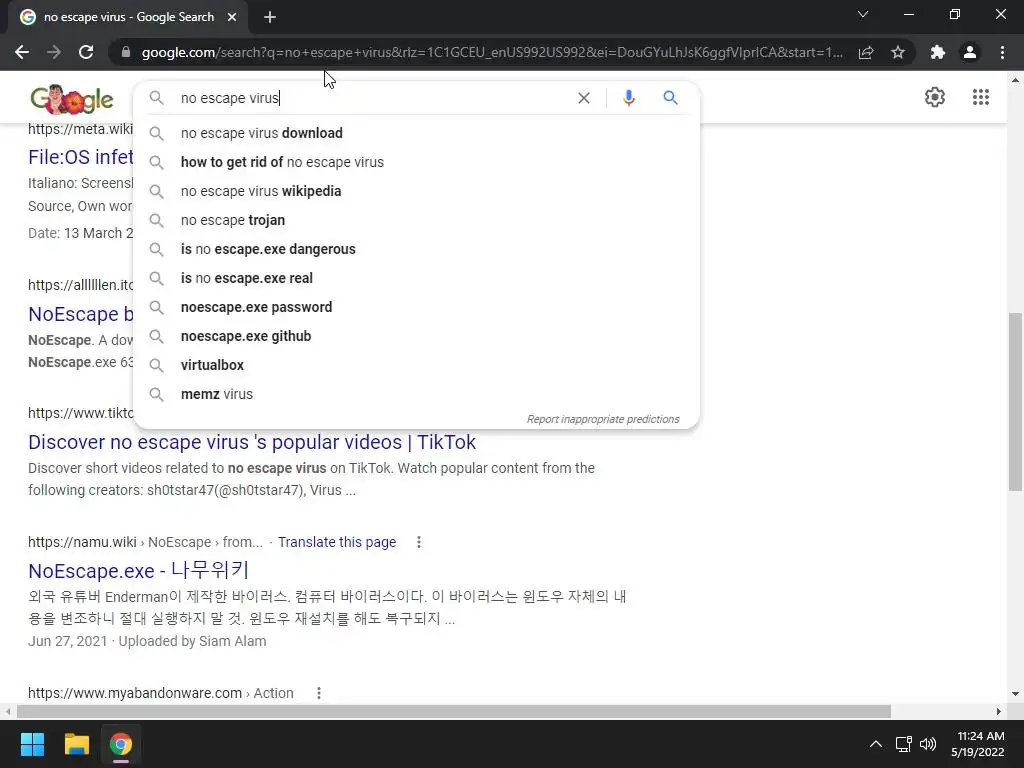Screen dimensions: 1024x768
Task: Open Chrome's three-dot menu
Action: click(x=1002, y=52)
